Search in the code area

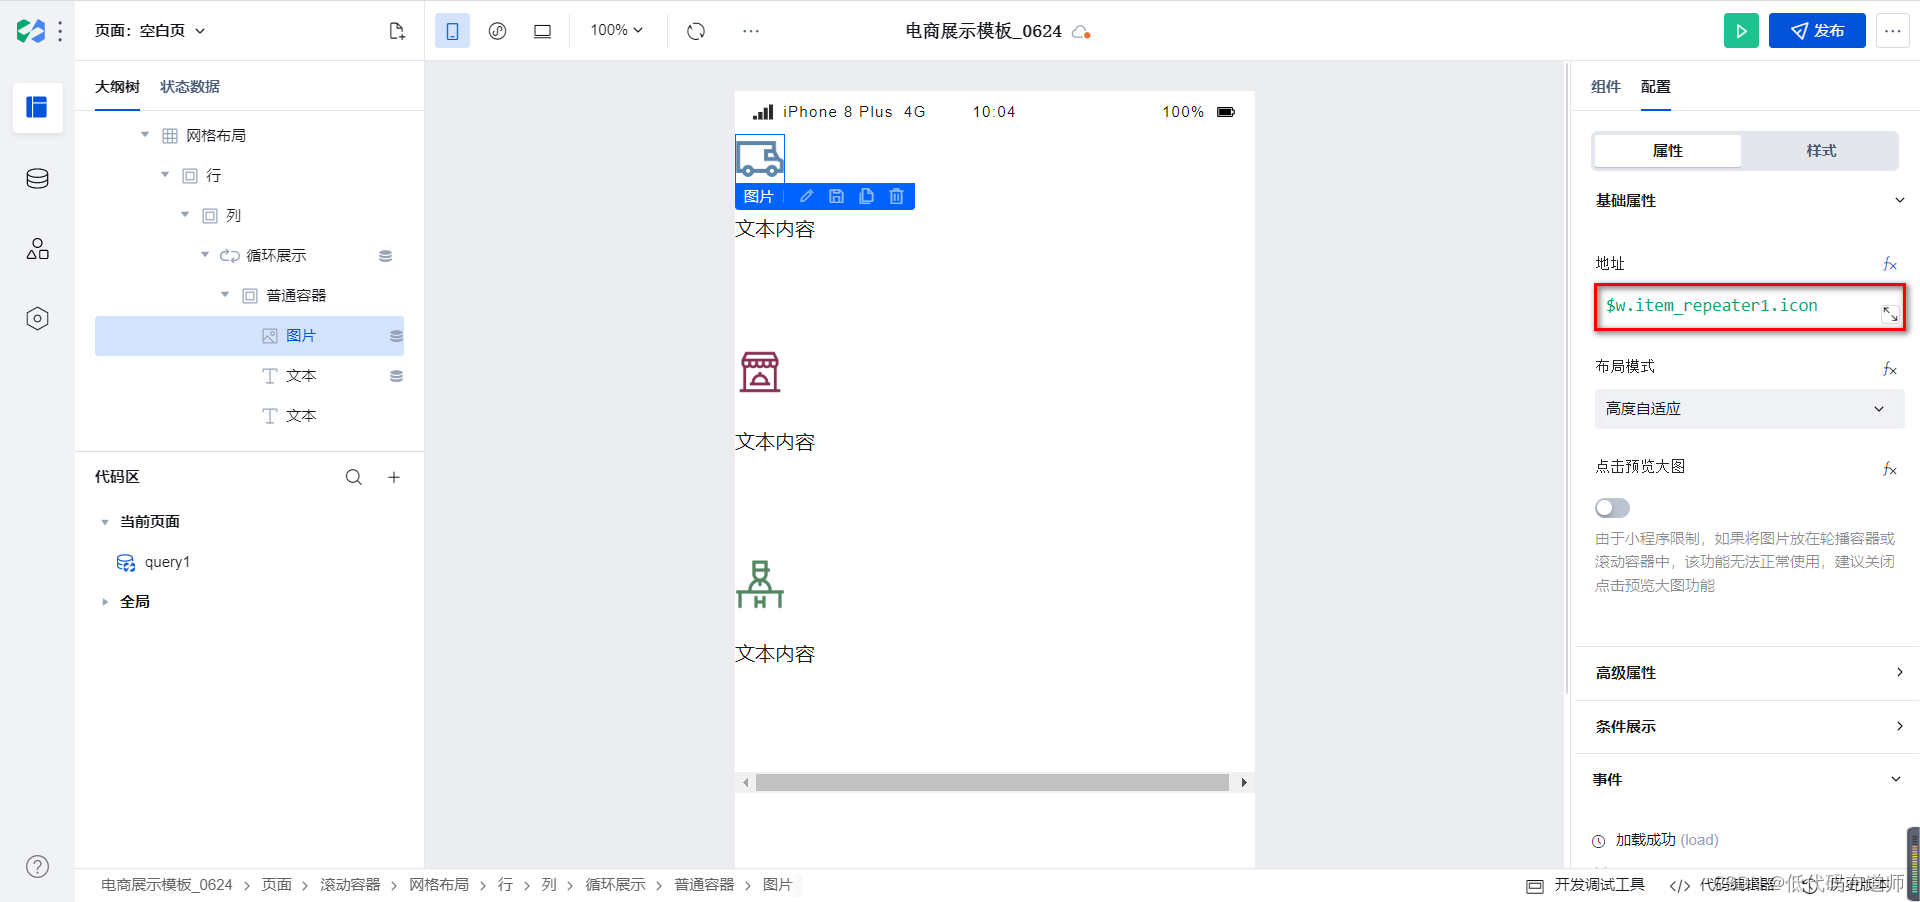pos(354,477)
